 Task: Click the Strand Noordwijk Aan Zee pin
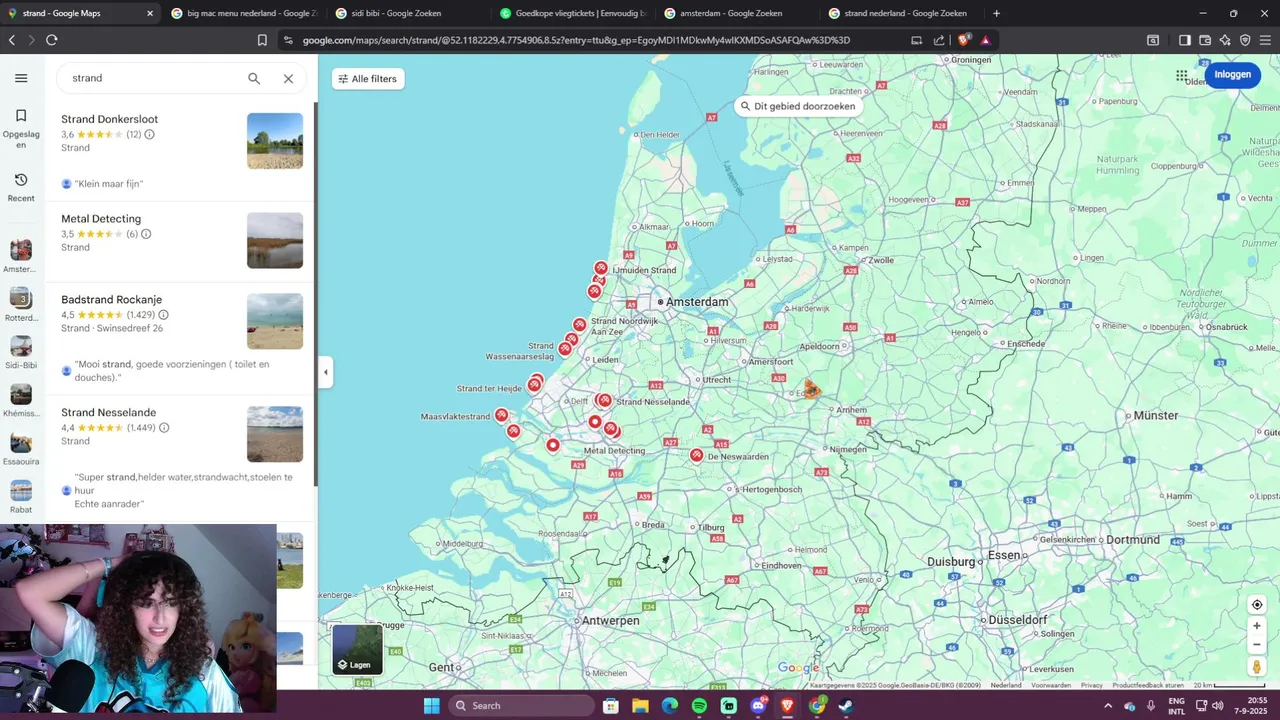[580, 324]
